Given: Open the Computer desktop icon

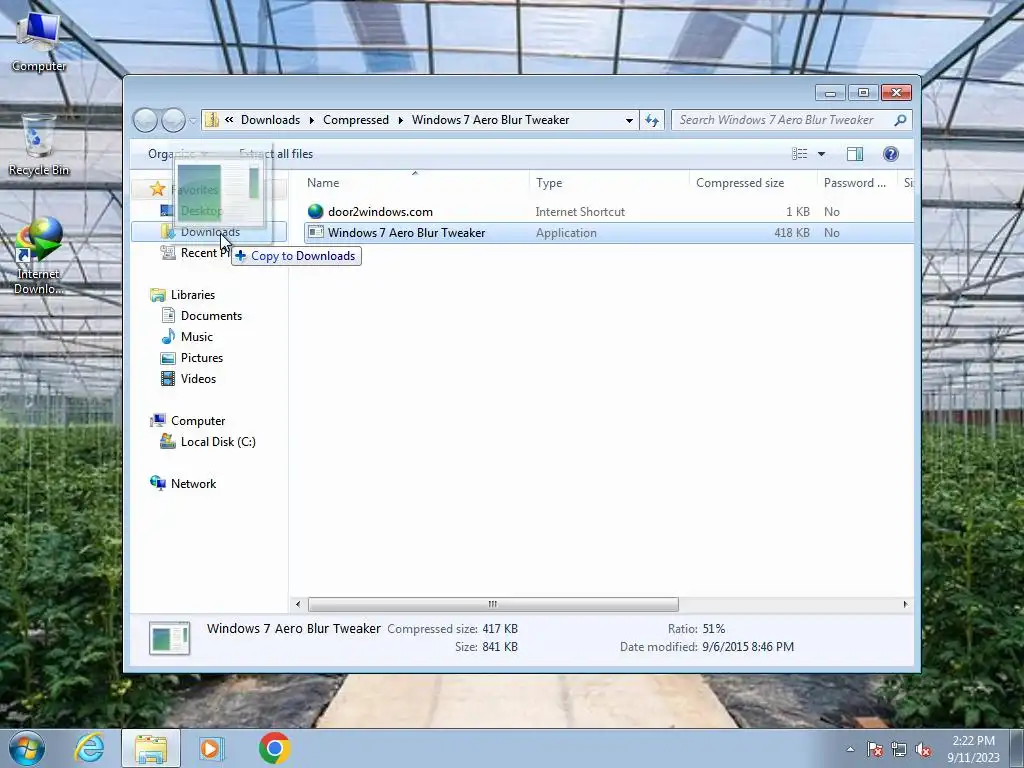Looking at the screenshot, I should pyautogui.click(x=39, y=42).
